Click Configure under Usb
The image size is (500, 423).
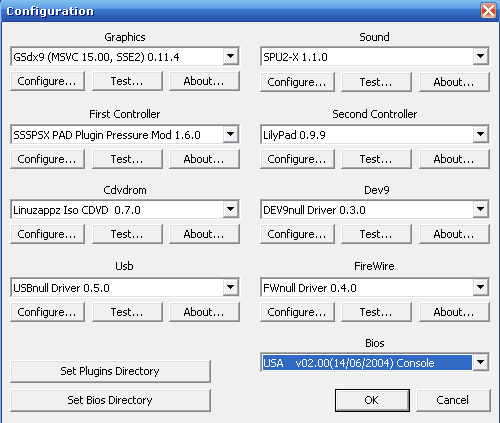click(47, 312)
